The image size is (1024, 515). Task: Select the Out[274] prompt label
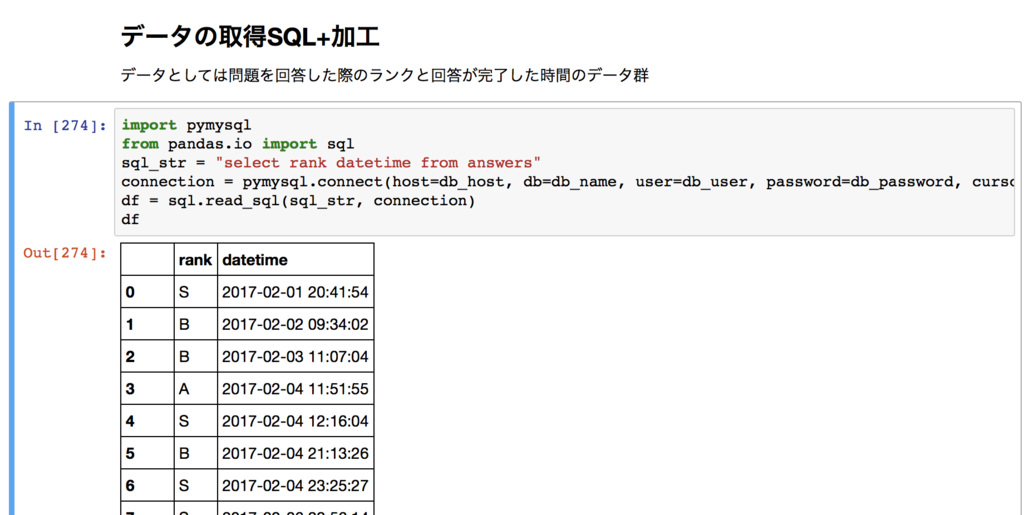65,253
